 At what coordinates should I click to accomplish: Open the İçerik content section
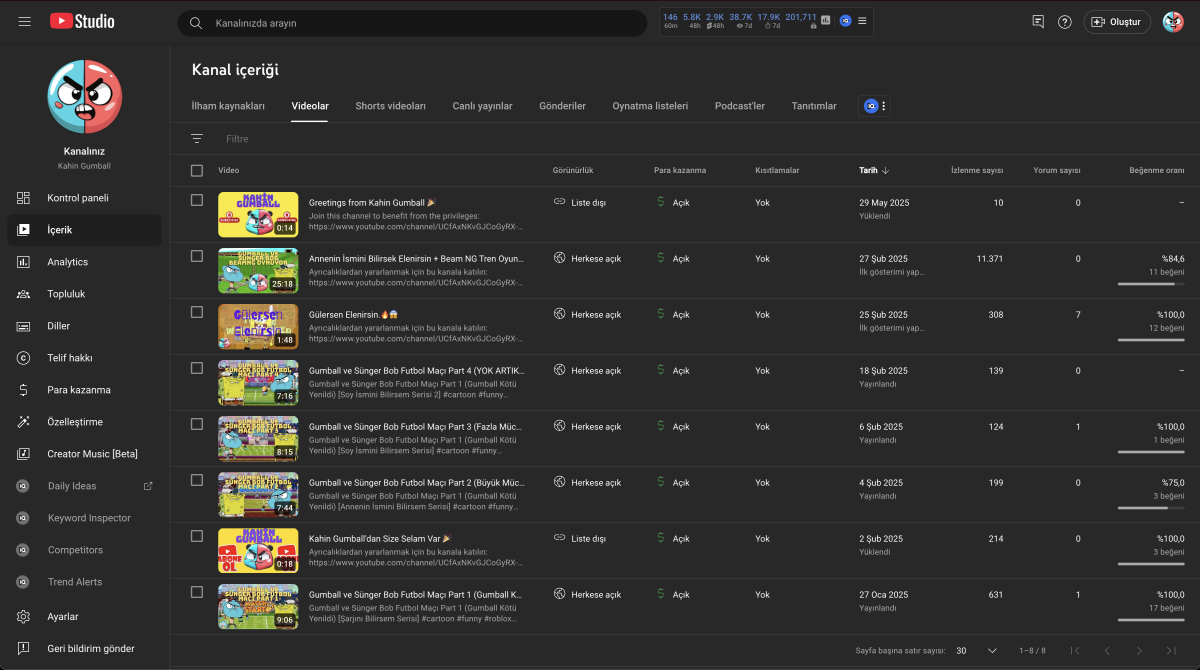84,230
